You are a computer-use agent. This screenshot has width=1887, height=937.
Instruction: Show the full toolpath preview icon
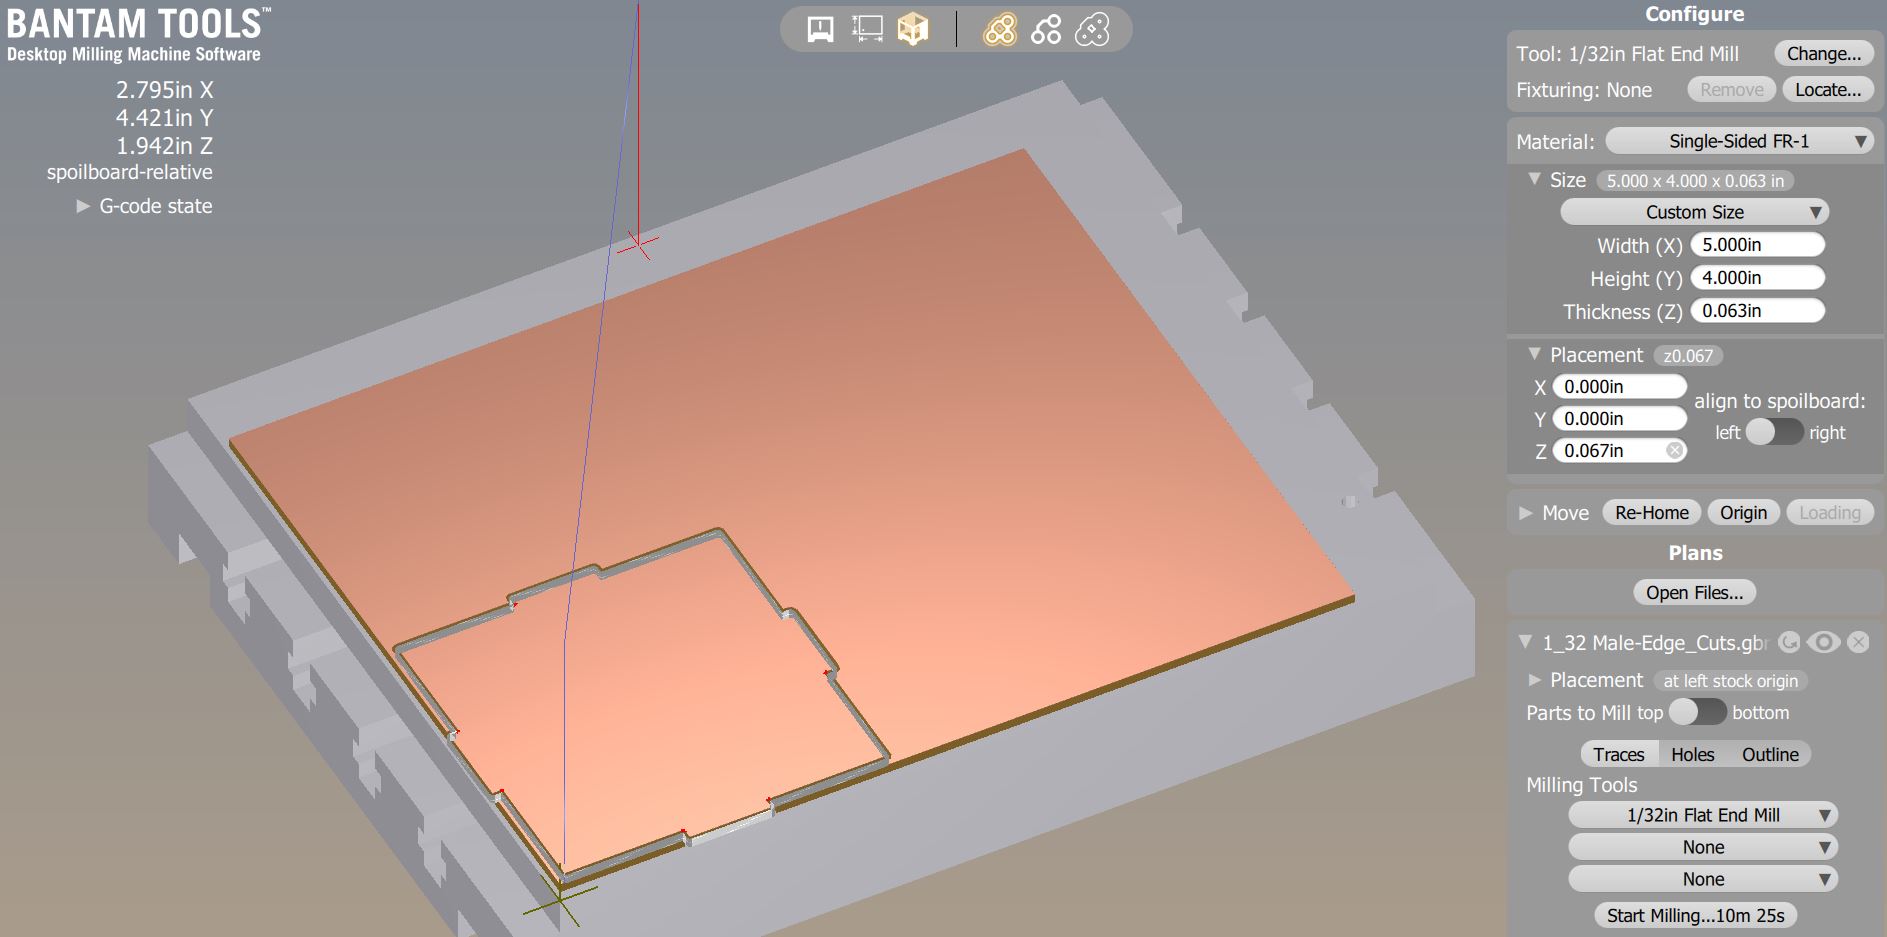click(999, 30)
